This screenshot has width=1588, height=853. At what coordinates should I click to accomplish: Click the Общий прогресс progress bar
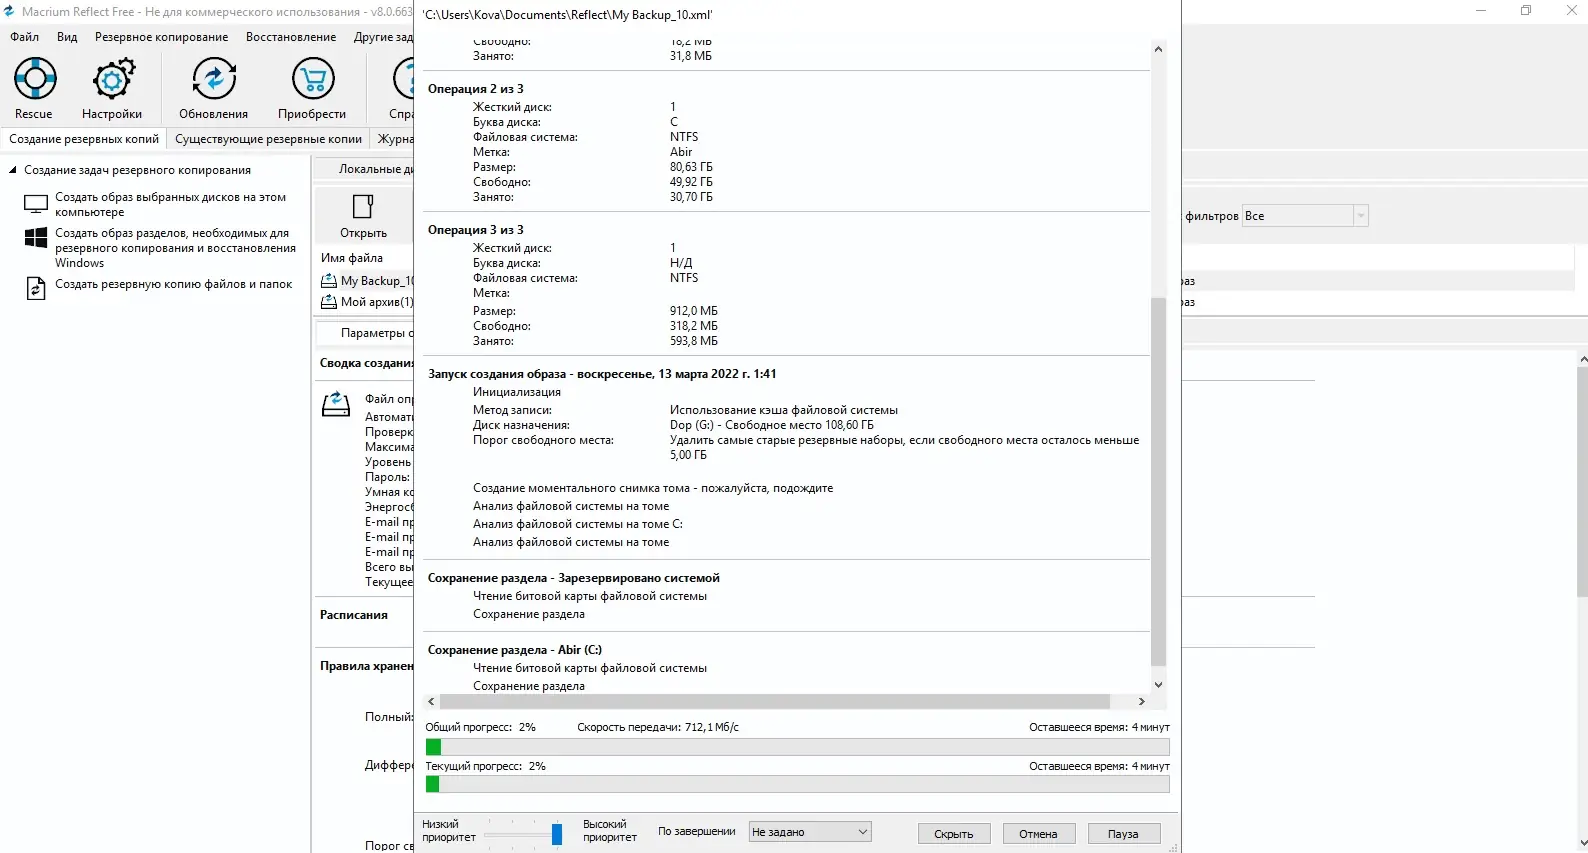pyautogui.click(x=797, y=747)
